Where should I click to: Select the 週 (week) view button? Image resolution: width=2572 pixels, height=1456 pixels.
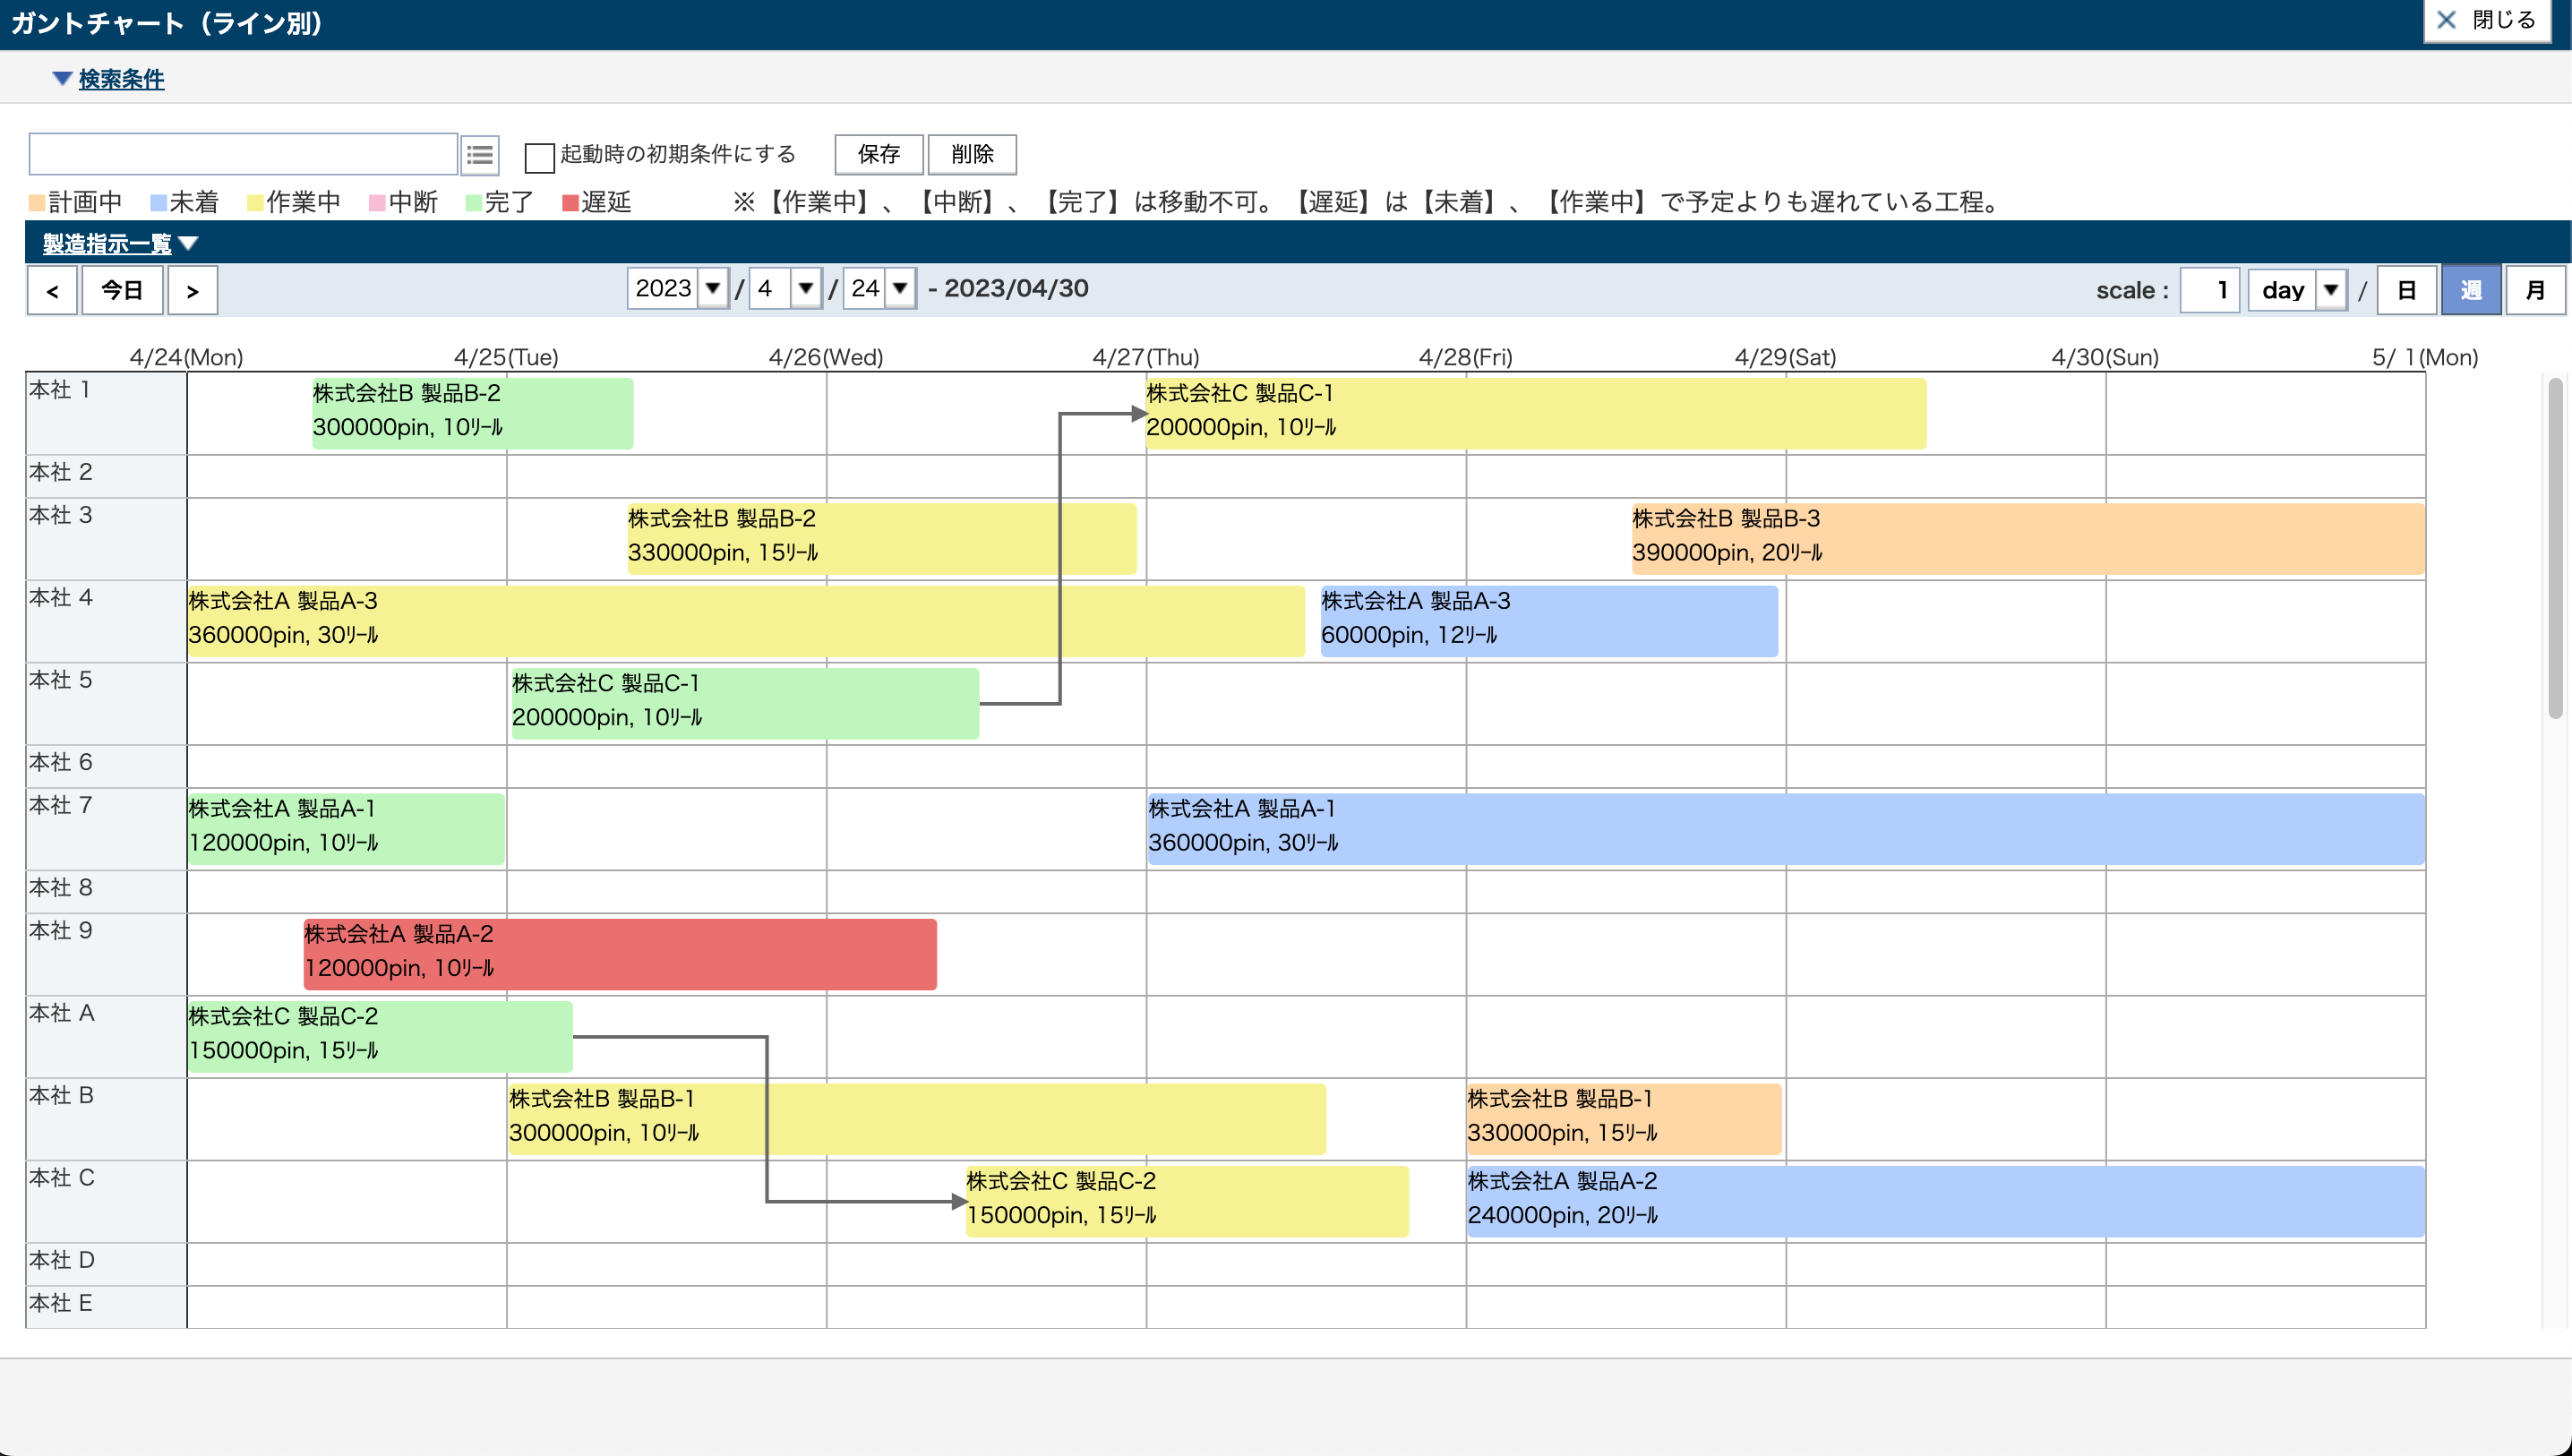[x=2470, y=290]
